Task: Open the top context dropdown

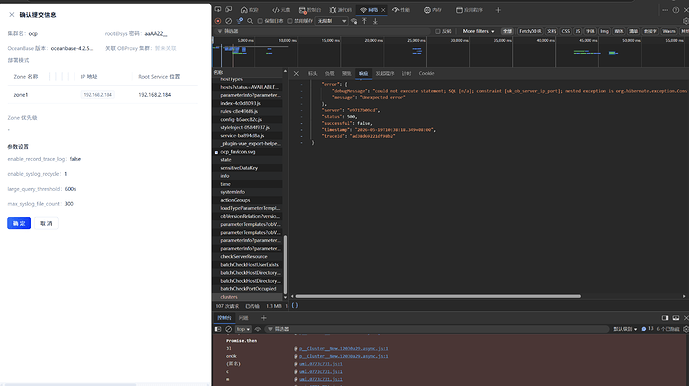Action: pyautogui.click(x=243, y=329)
